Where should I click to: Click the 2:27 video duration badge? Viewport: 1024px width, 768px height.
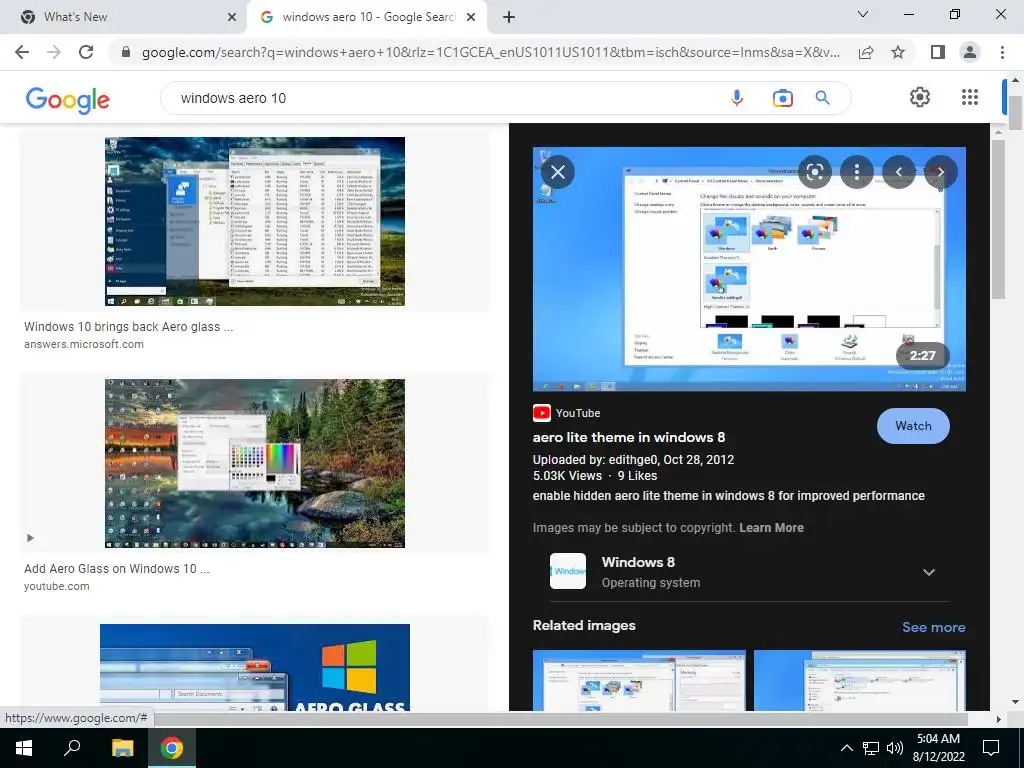922,355
